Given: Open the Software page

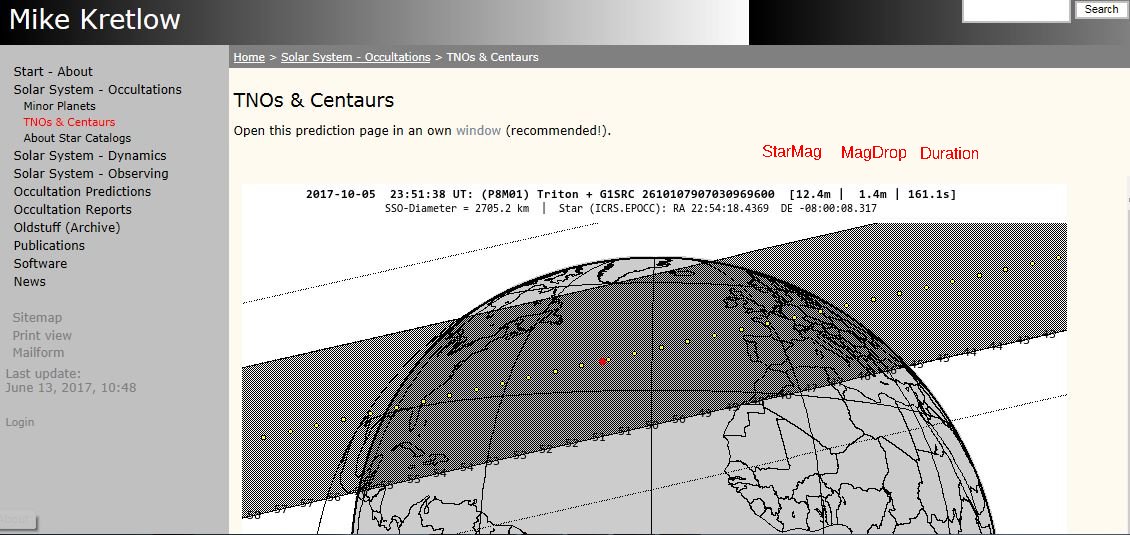Looking at the screenshot, I should pyautogui.click(x=40, y=264).
